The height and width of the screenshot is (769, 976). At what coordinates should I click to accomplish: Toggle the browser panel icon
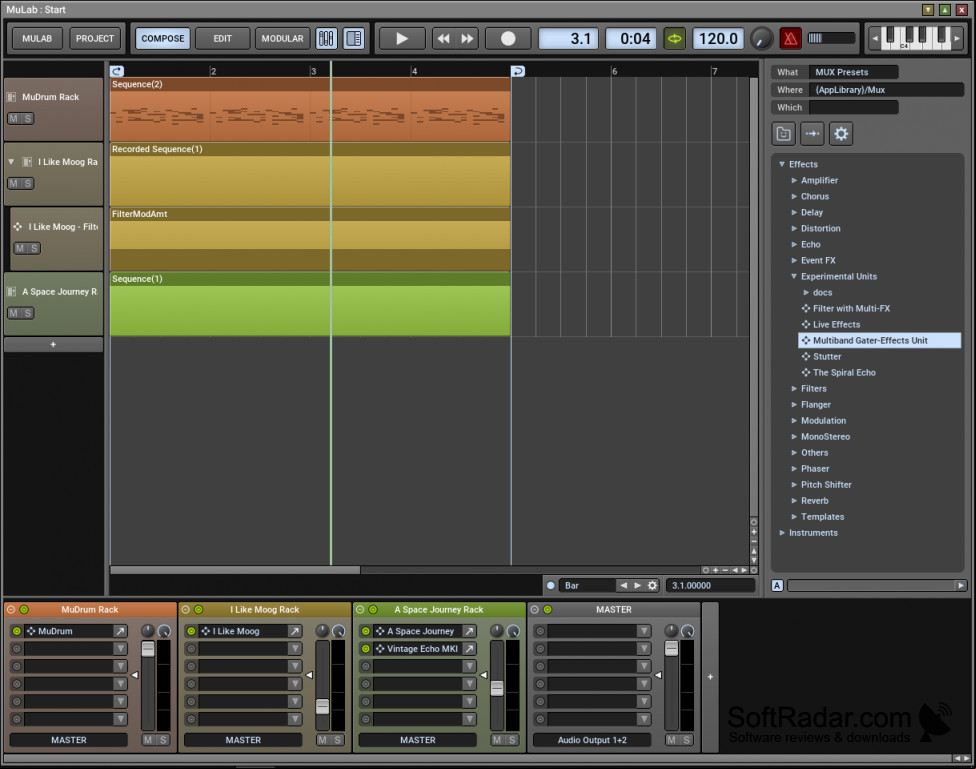[x=354, y=39]
